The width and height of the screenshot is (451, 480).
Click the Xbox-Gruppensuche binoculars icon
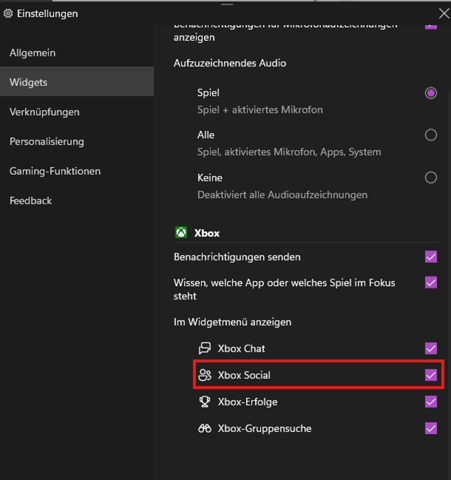tap(205, 428)
